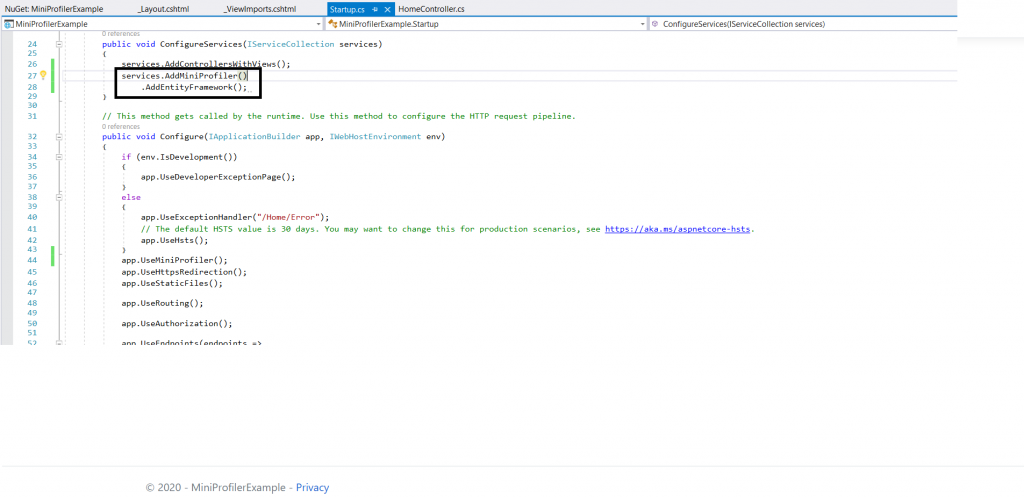Click the comment about HTTP request pipeline
Viewport: 1024px width, 497px height.
[338, 116]
